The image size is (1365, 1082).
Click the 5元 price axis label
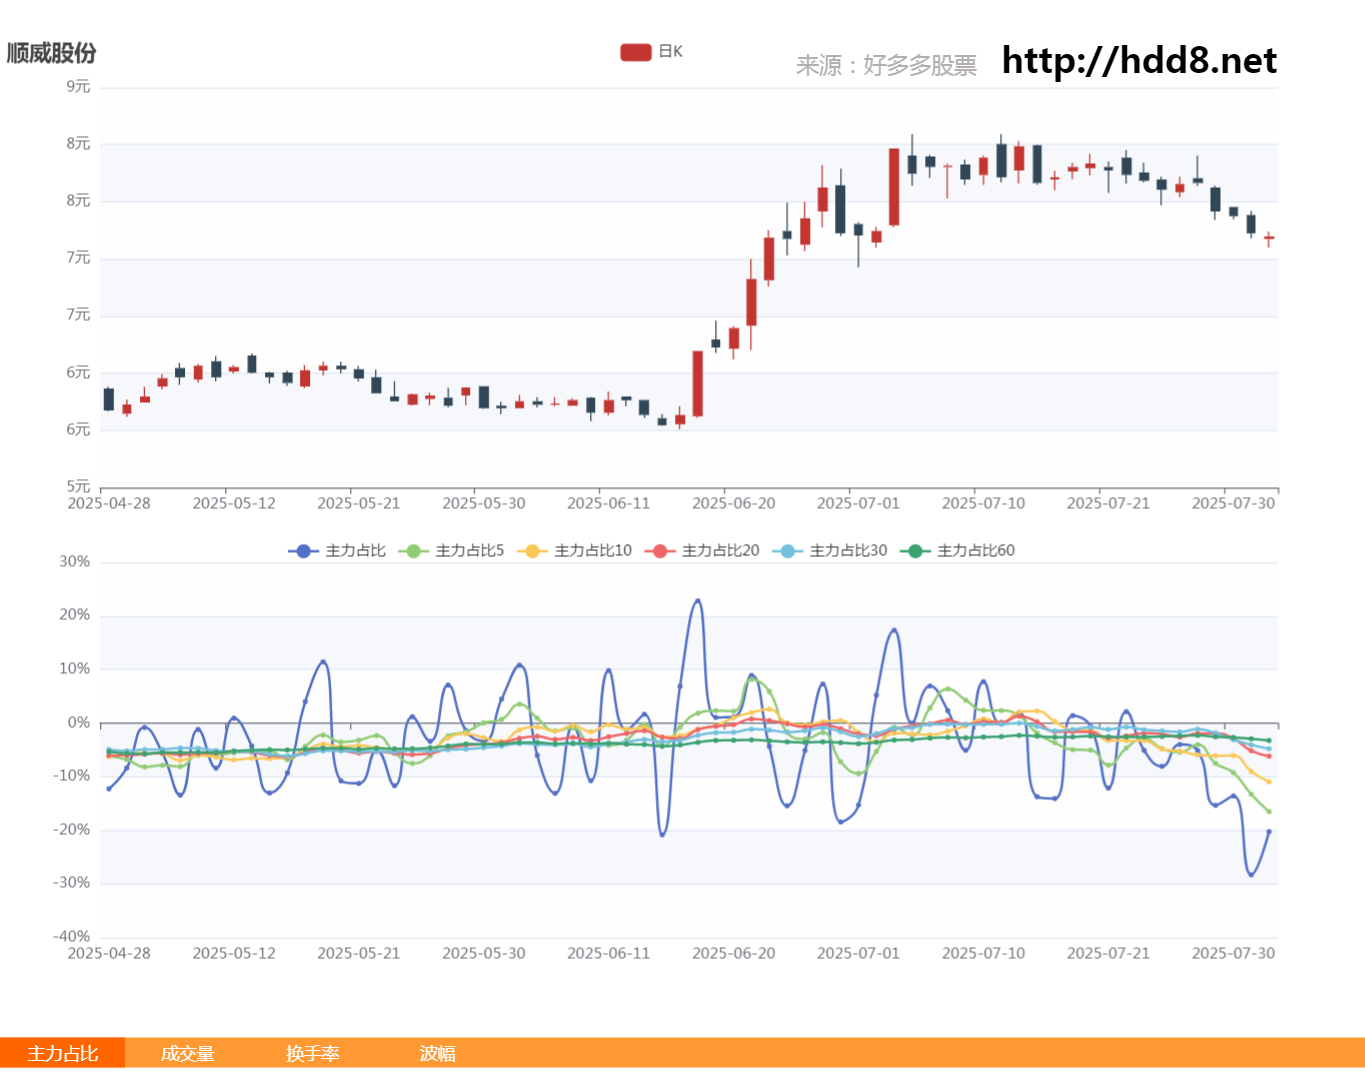click(x=78, y=487)
